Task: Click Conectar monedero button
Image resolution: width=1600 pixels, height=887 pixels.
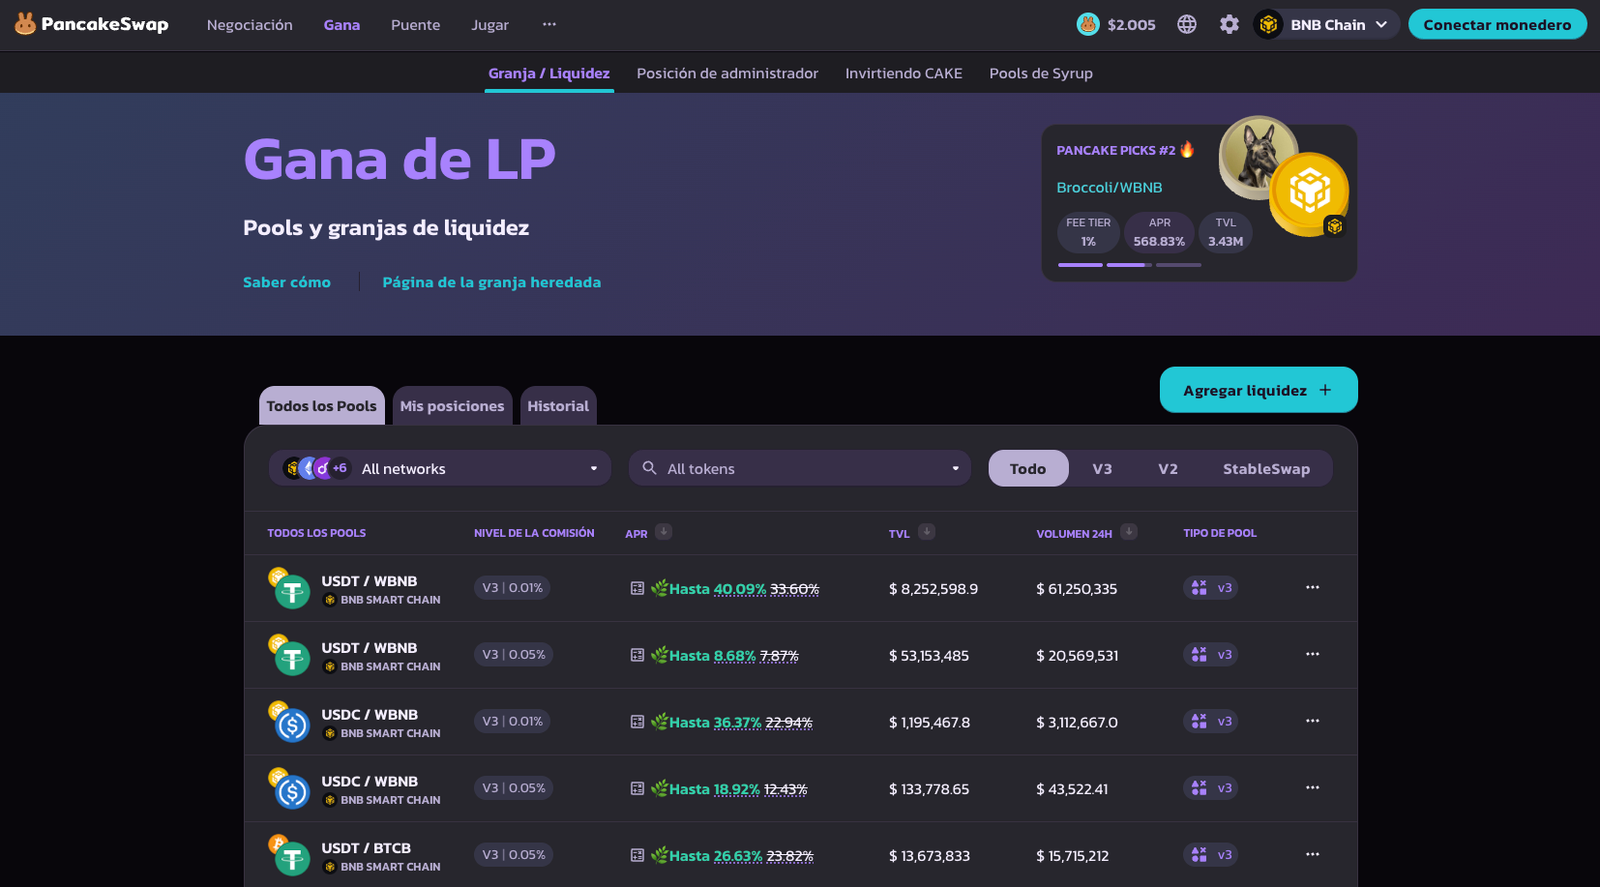Action: click(x=1497, y=24)
